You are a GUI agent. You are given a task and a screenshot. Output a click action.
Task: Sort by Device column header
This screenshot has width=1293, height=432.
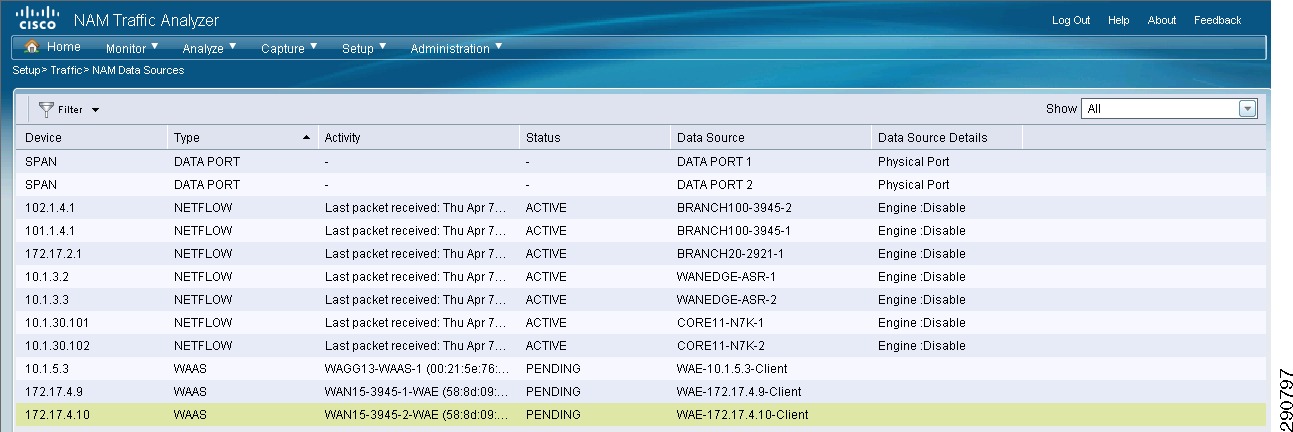[92, 138]
